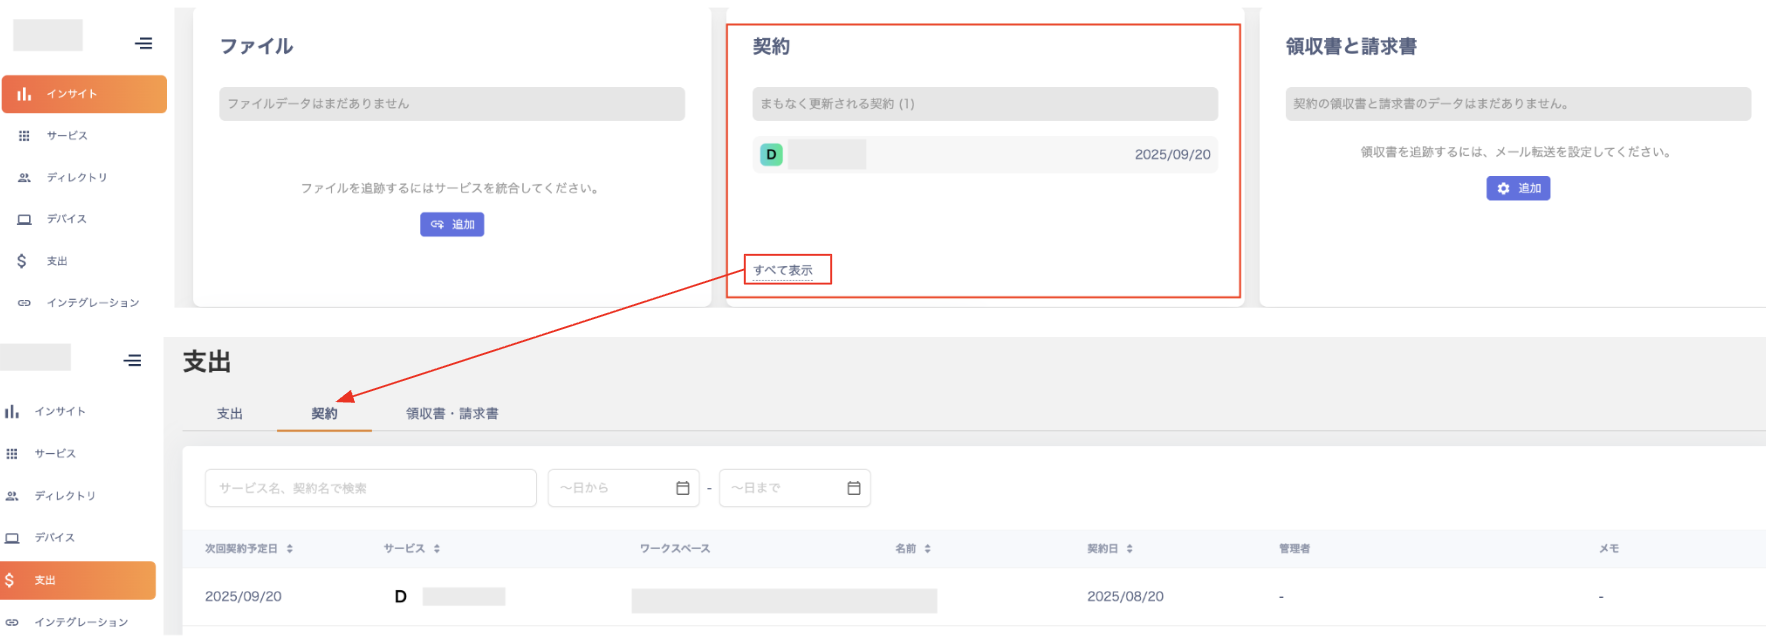The height and width of the screenshot is (636, 1766).
Task: Select the orange-highlighted 支出 sidebar item
Action: pyautogui.click(x=78, y=580)
